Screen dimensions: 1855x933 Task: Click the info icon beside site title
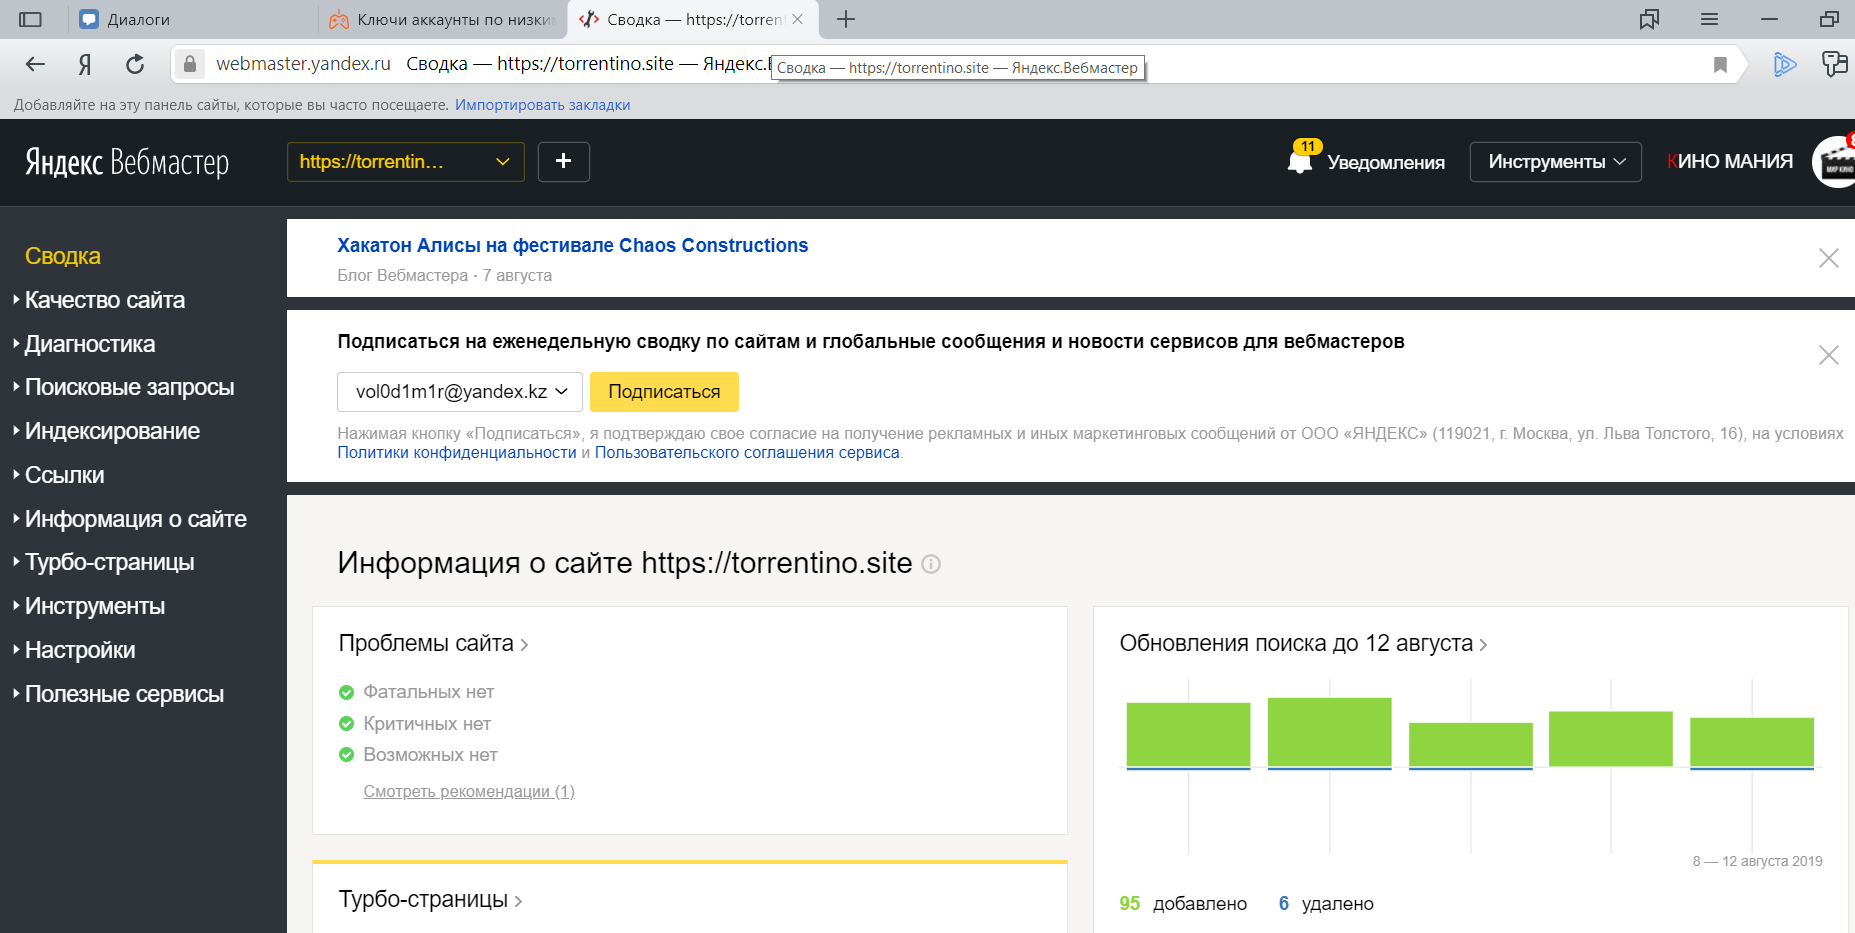(x=931, y=564)
